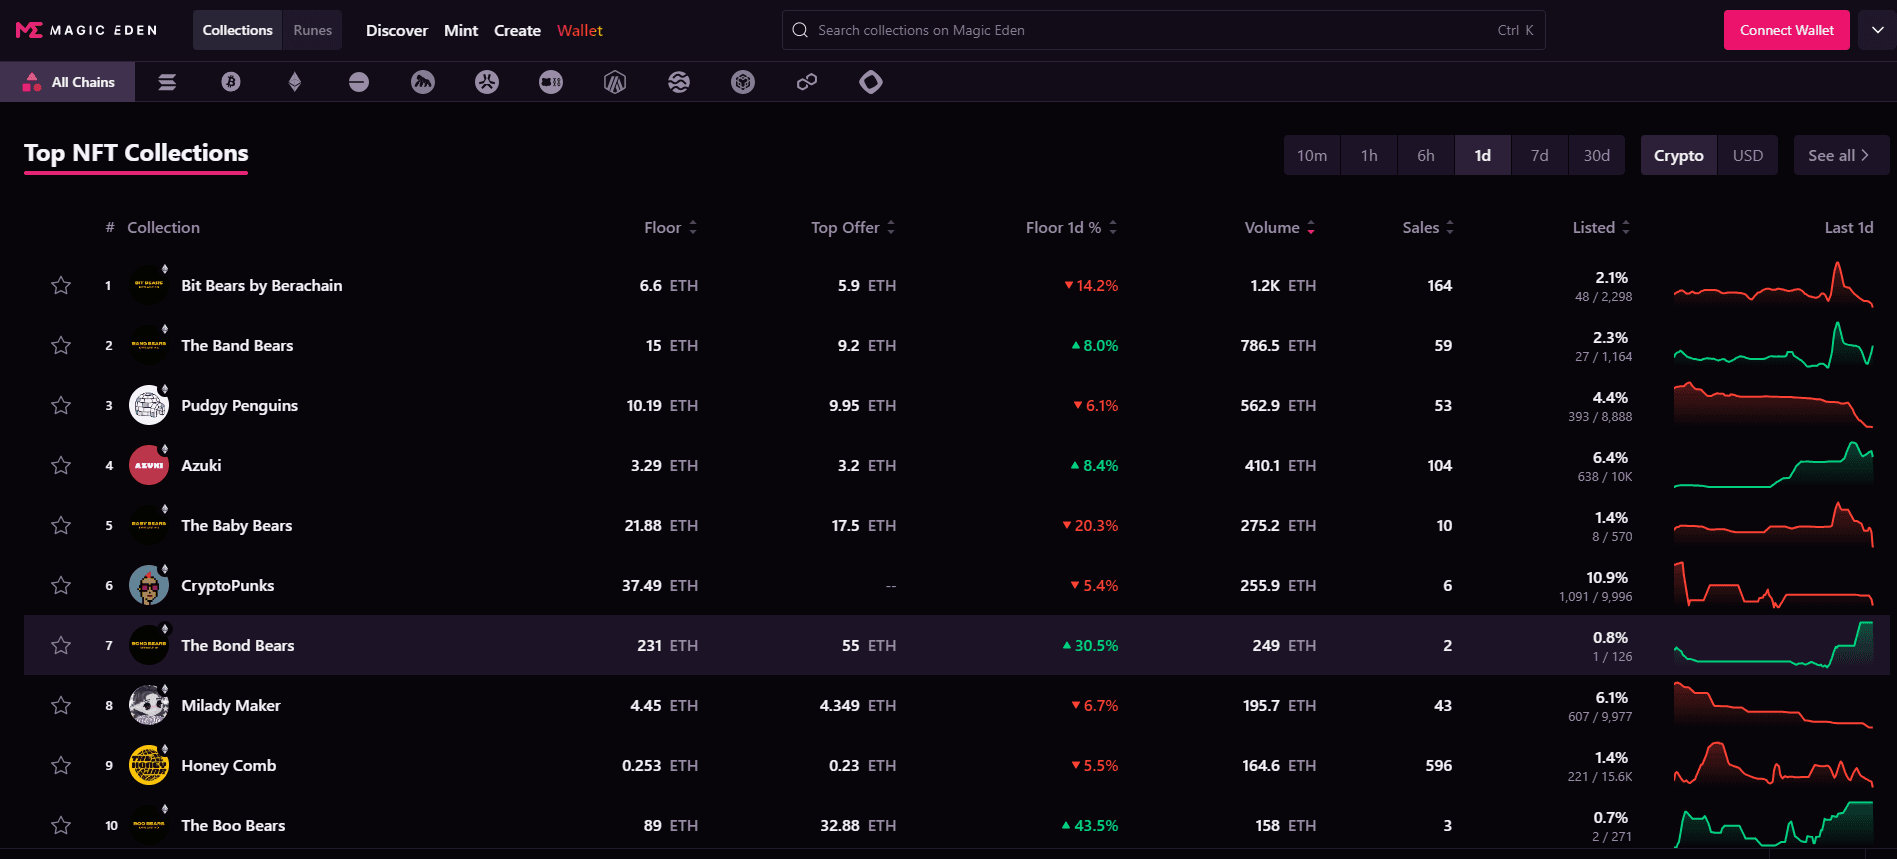Viewport: 1897px width, 859px height.
Task: Click the Magic Eden logo
Action: pyautogui.click(x=87, y=30)
